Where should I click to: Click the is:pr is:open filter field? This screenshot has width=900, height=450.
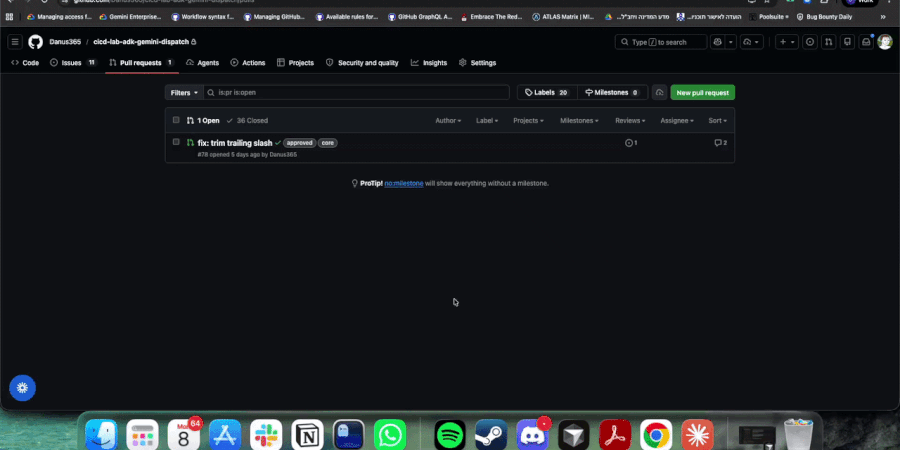[x=356, y=92]
